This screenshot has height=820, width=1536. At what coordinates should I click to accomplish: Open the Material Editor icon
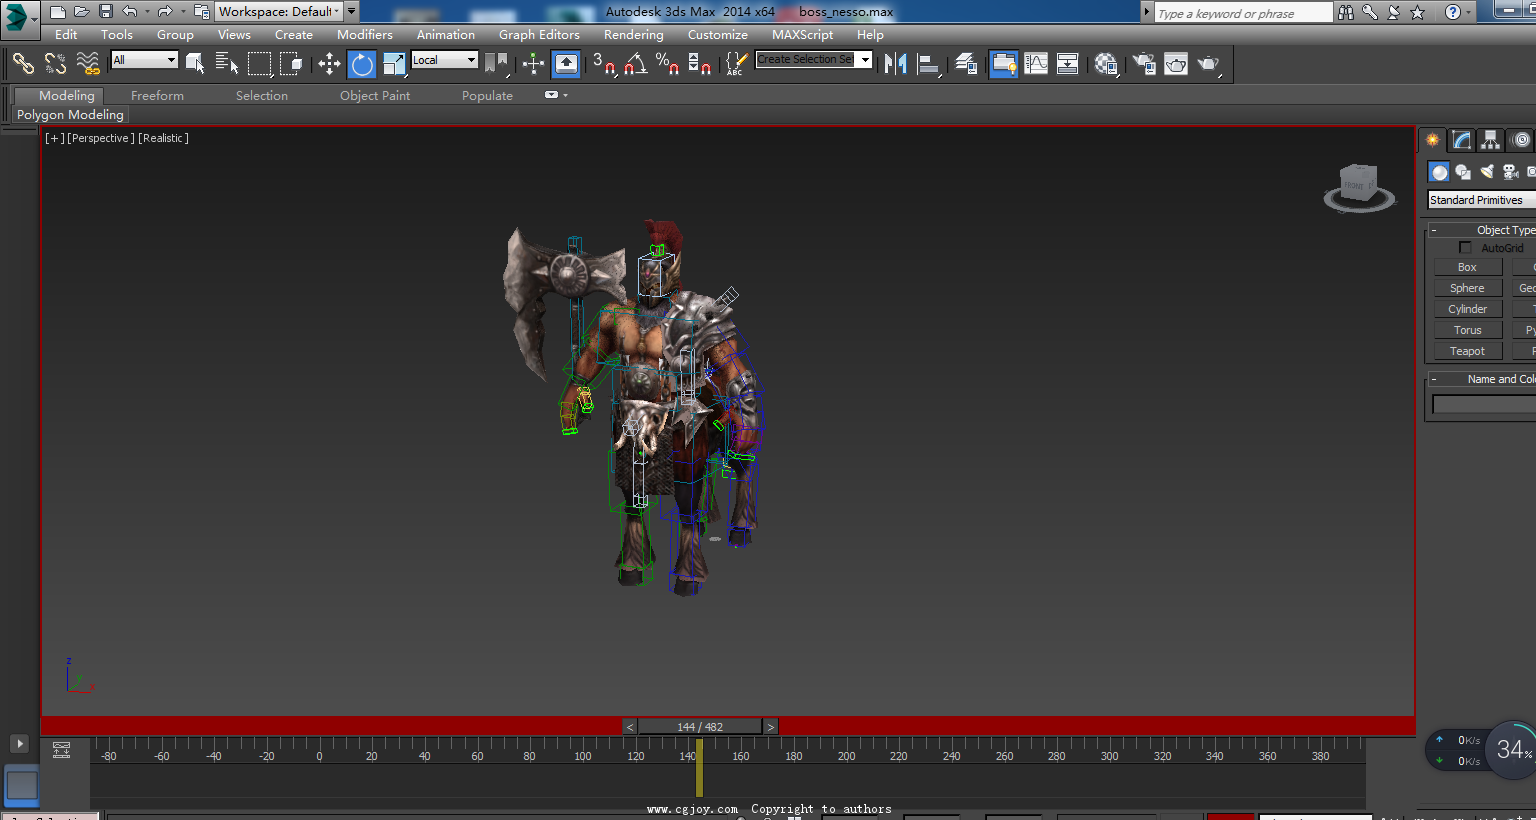coord(1106,64)
